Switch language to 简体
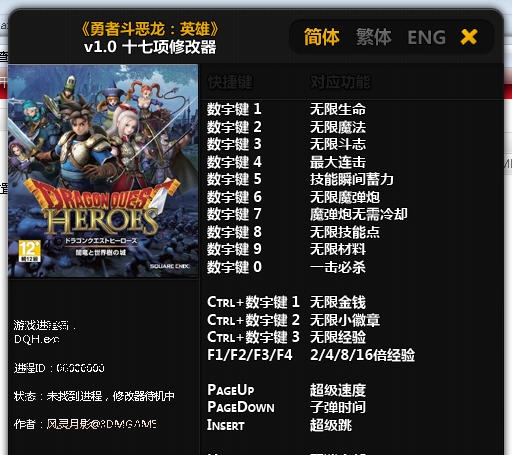512x455 pixels. (321, 37)
